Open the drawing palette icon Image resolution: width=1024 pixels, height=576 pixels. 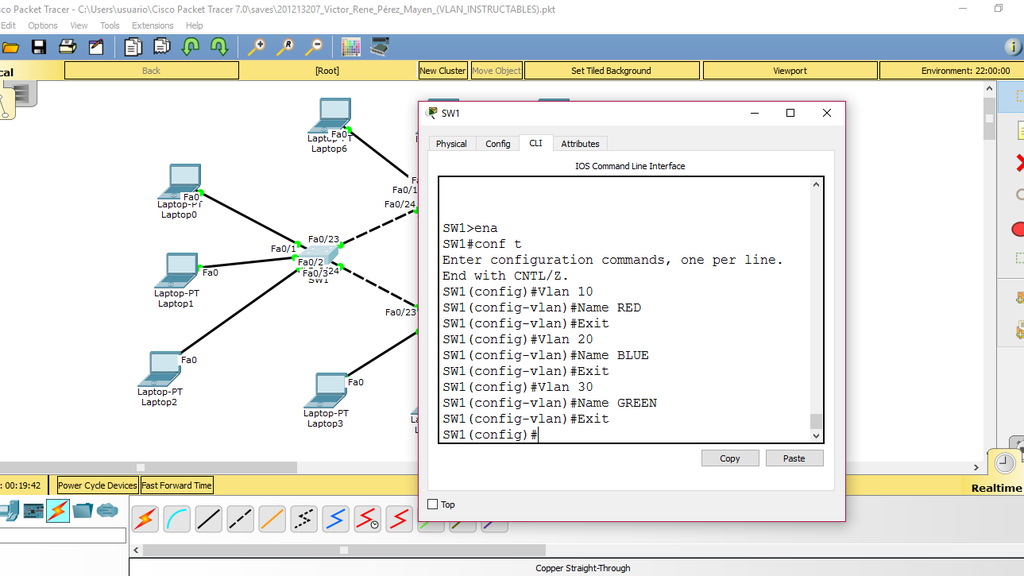coord(351,47)
